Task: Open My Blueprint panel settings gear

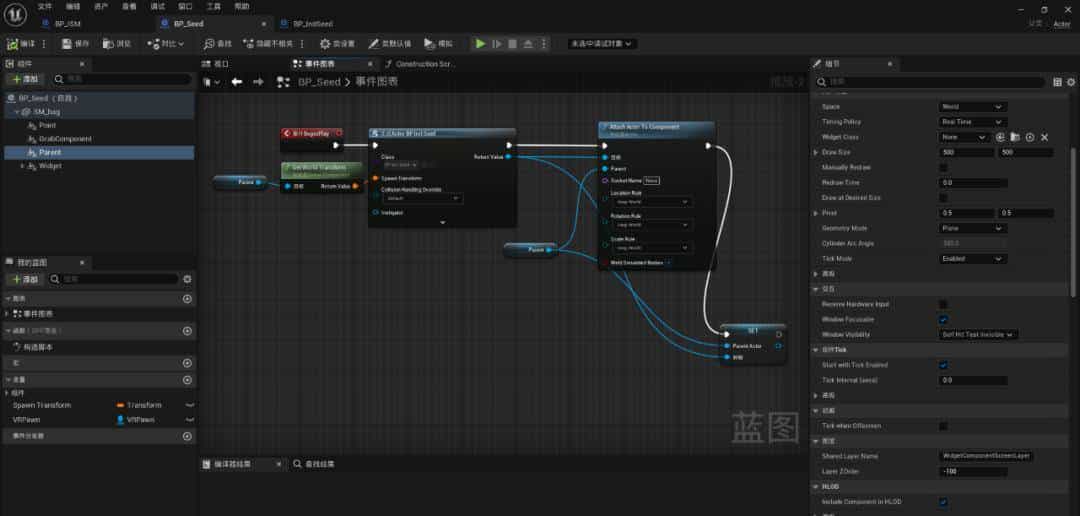Action: pos(187,280)
